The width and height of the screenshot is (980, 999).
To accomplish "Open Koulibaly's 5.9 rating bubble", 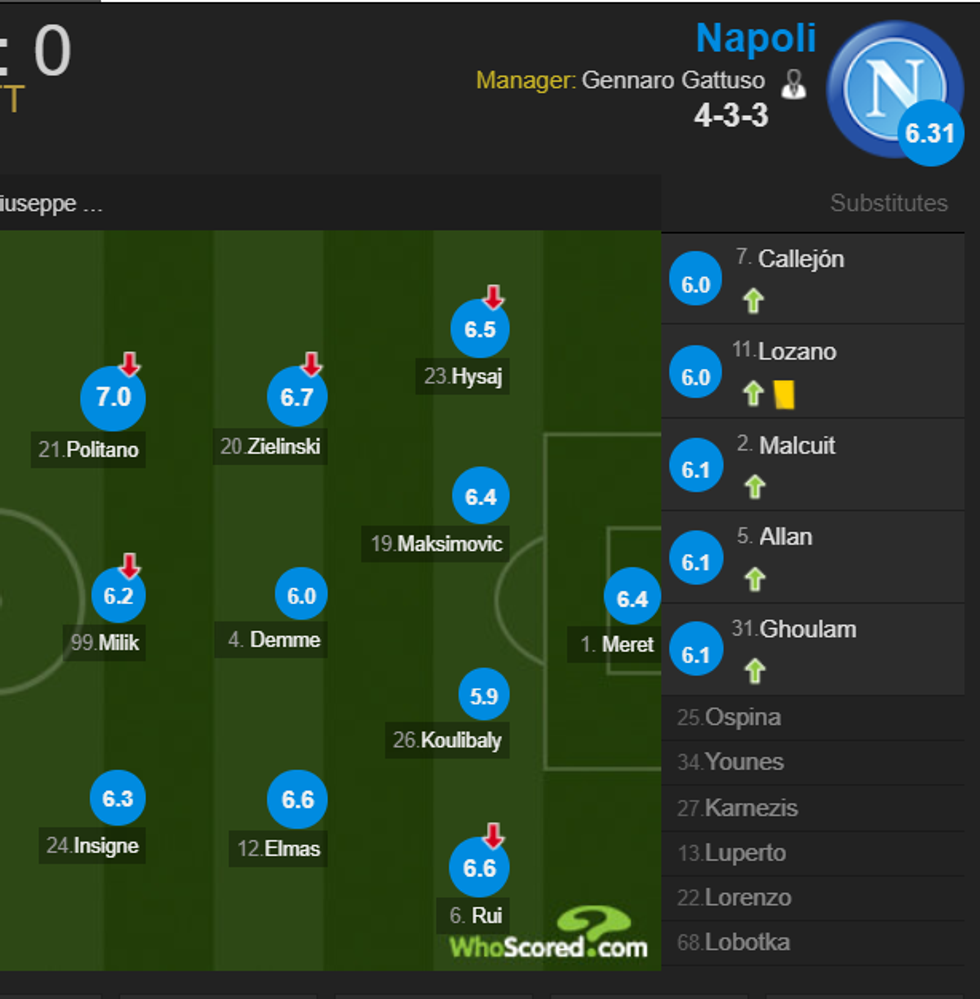I will click(483, 694).
